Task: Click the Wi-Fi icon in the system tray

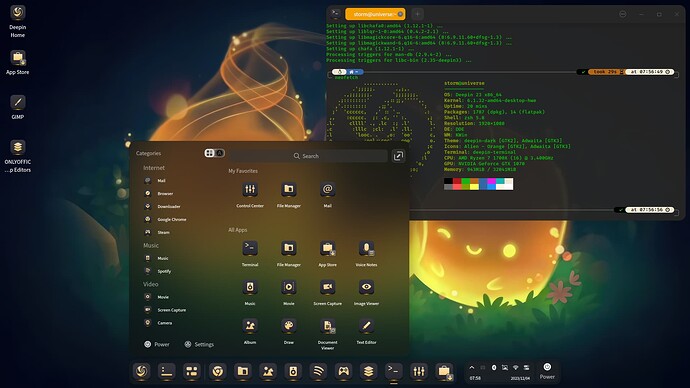Action: pyautogui.click(x=516, y=367)
